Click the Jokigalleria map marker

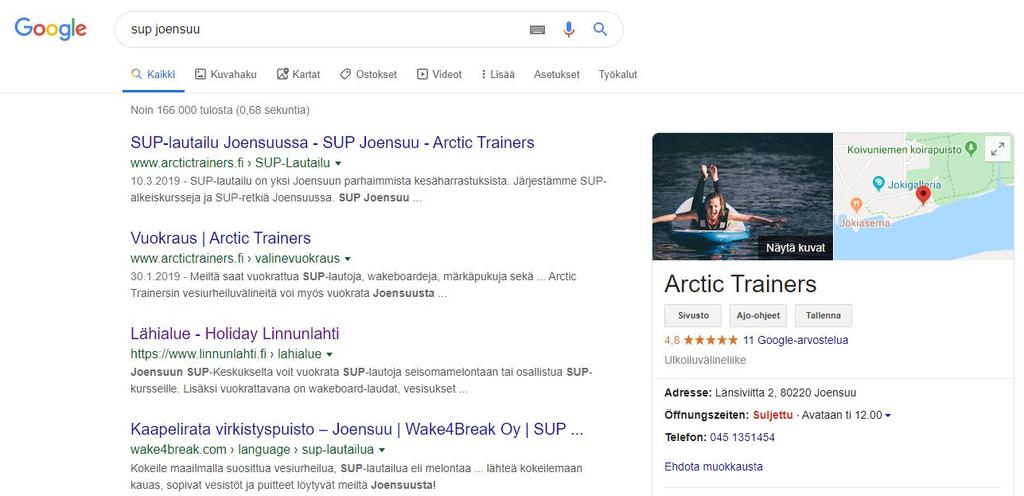[879, 183]
